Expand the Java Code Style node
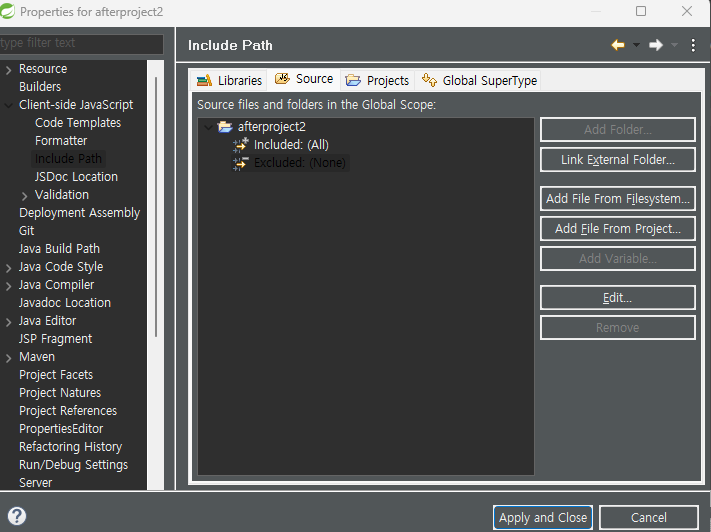711x532 pixels. (x=8, y=268)
